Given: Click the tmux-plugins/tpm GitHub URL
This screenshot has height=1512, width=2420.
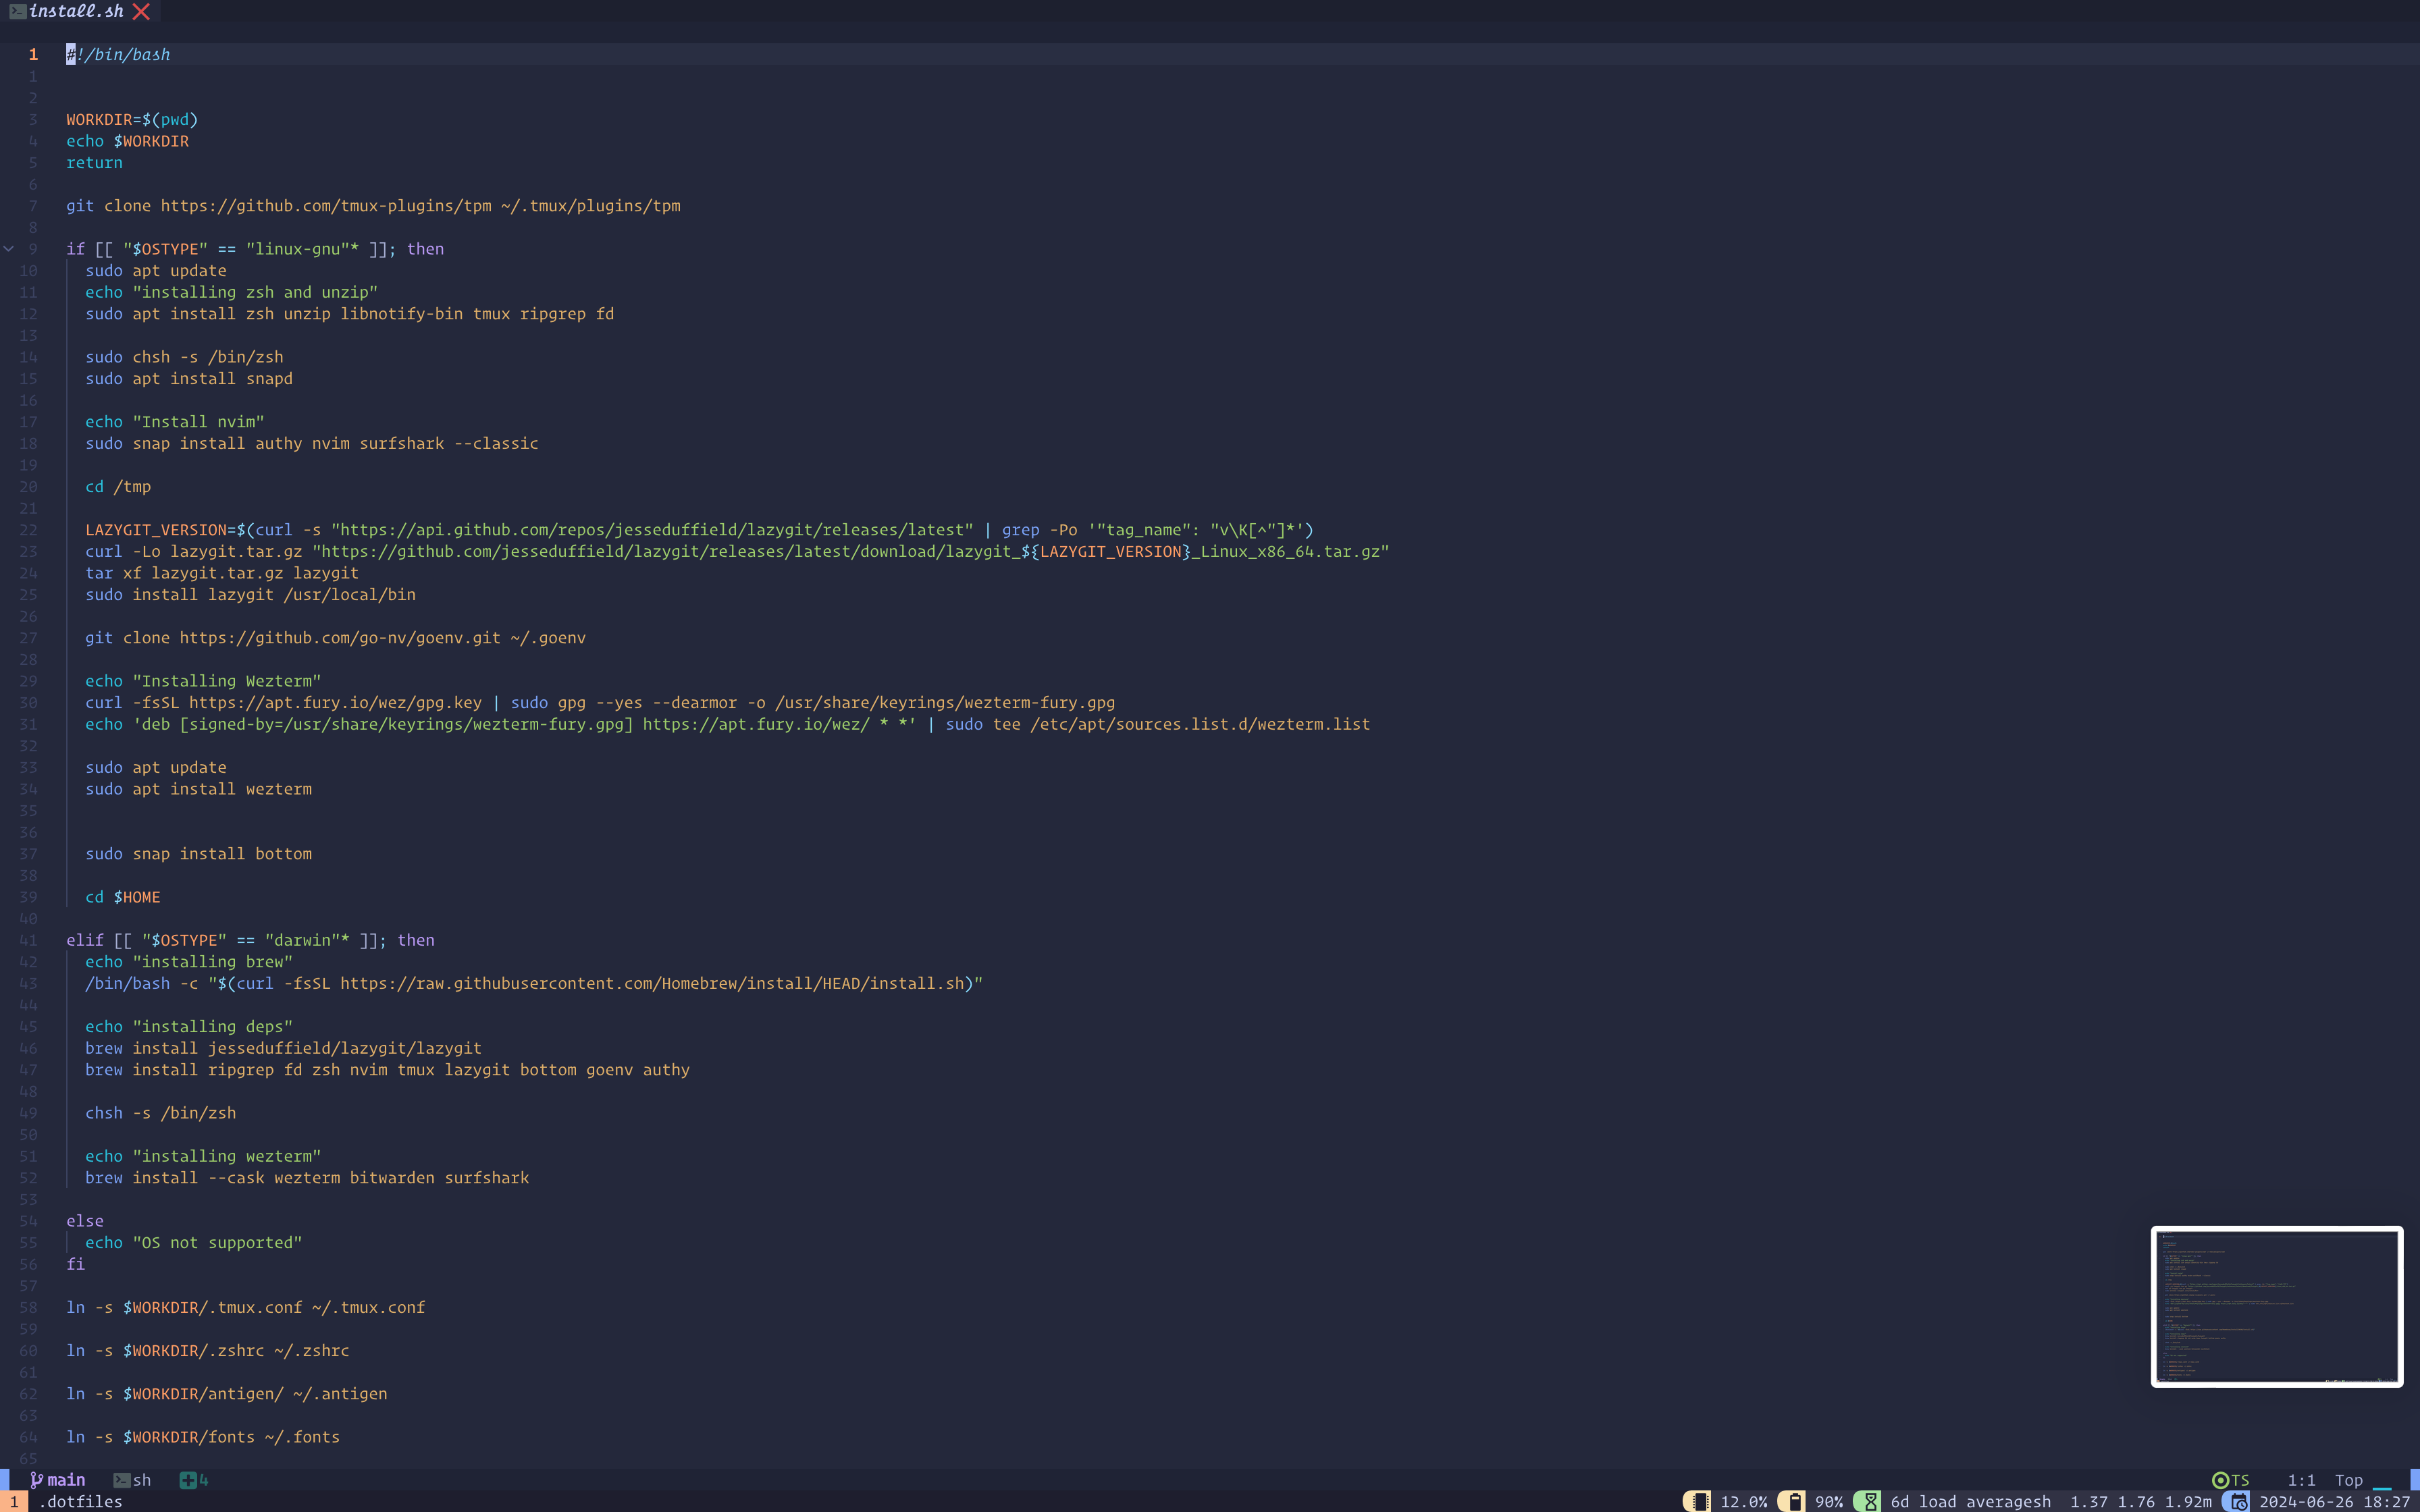Looking at the screenshot, I should 326,206.
